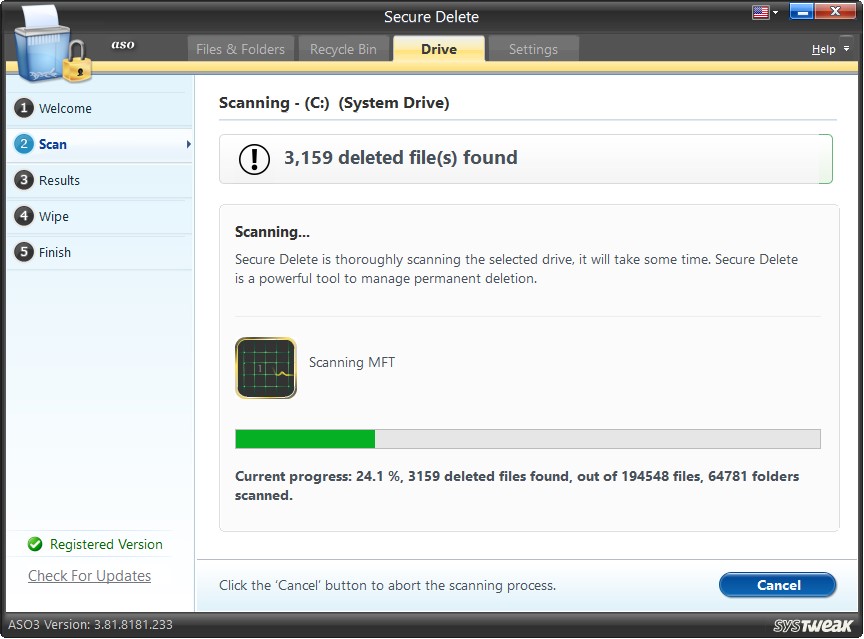The height and width of the screenshot is (639, 864).
Task: Click the Scanning MFT monitor icon
Action: [265, 368]
